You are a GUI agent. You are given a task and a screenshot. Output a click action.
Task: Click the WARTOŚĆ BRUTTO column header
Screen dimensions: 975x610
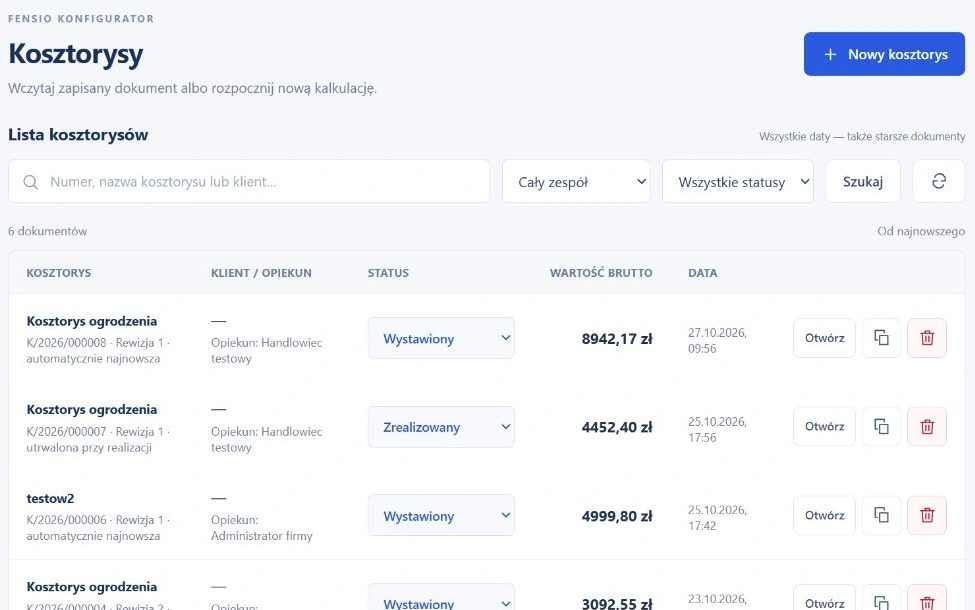[601, 273]
